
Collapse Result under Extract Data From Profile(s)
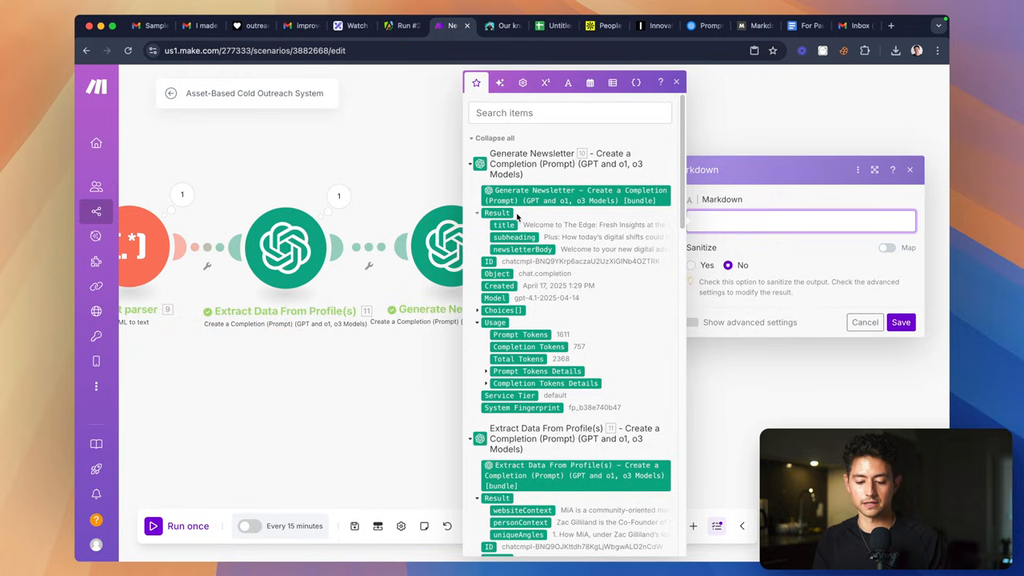click(x=477, y=498)
